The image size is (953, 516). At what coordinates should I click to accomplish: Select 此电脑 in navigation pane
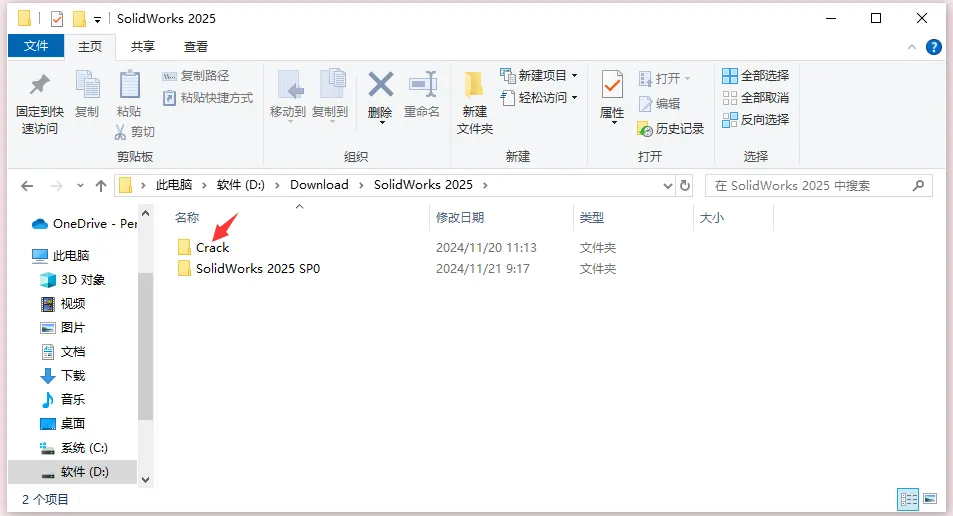tap(60, 255)
